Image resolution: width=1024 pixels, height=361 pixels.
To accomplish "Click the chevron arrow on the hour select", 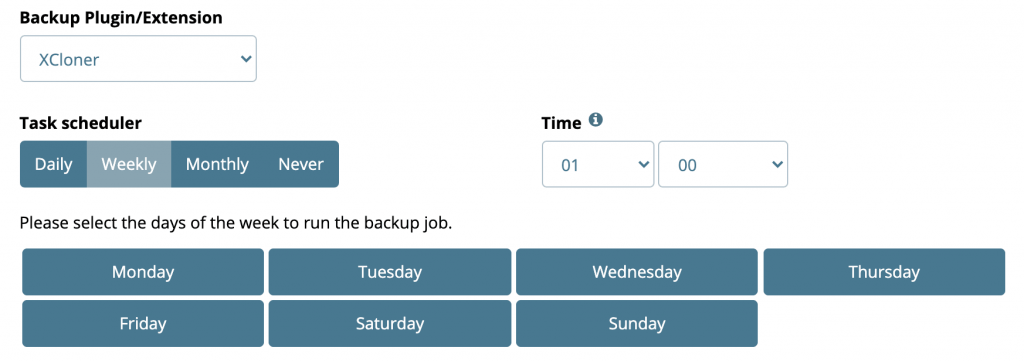I will [643, 165].
